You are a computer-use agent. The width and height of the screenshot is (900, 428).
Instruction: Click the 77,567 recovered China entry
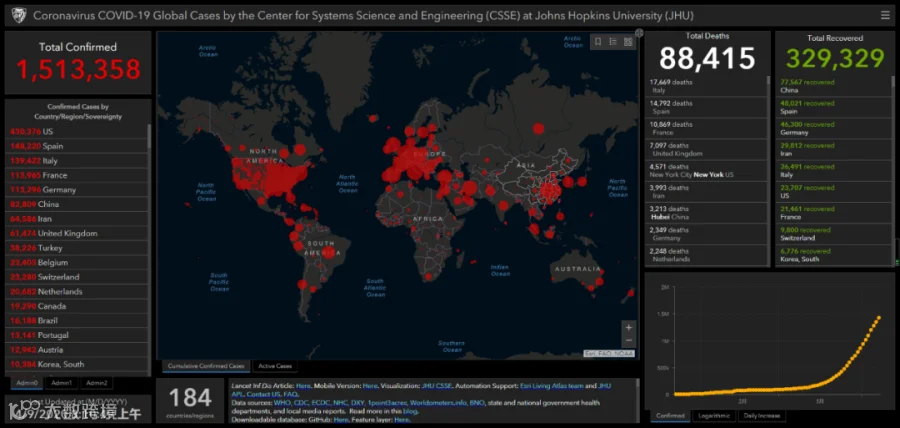833,86
